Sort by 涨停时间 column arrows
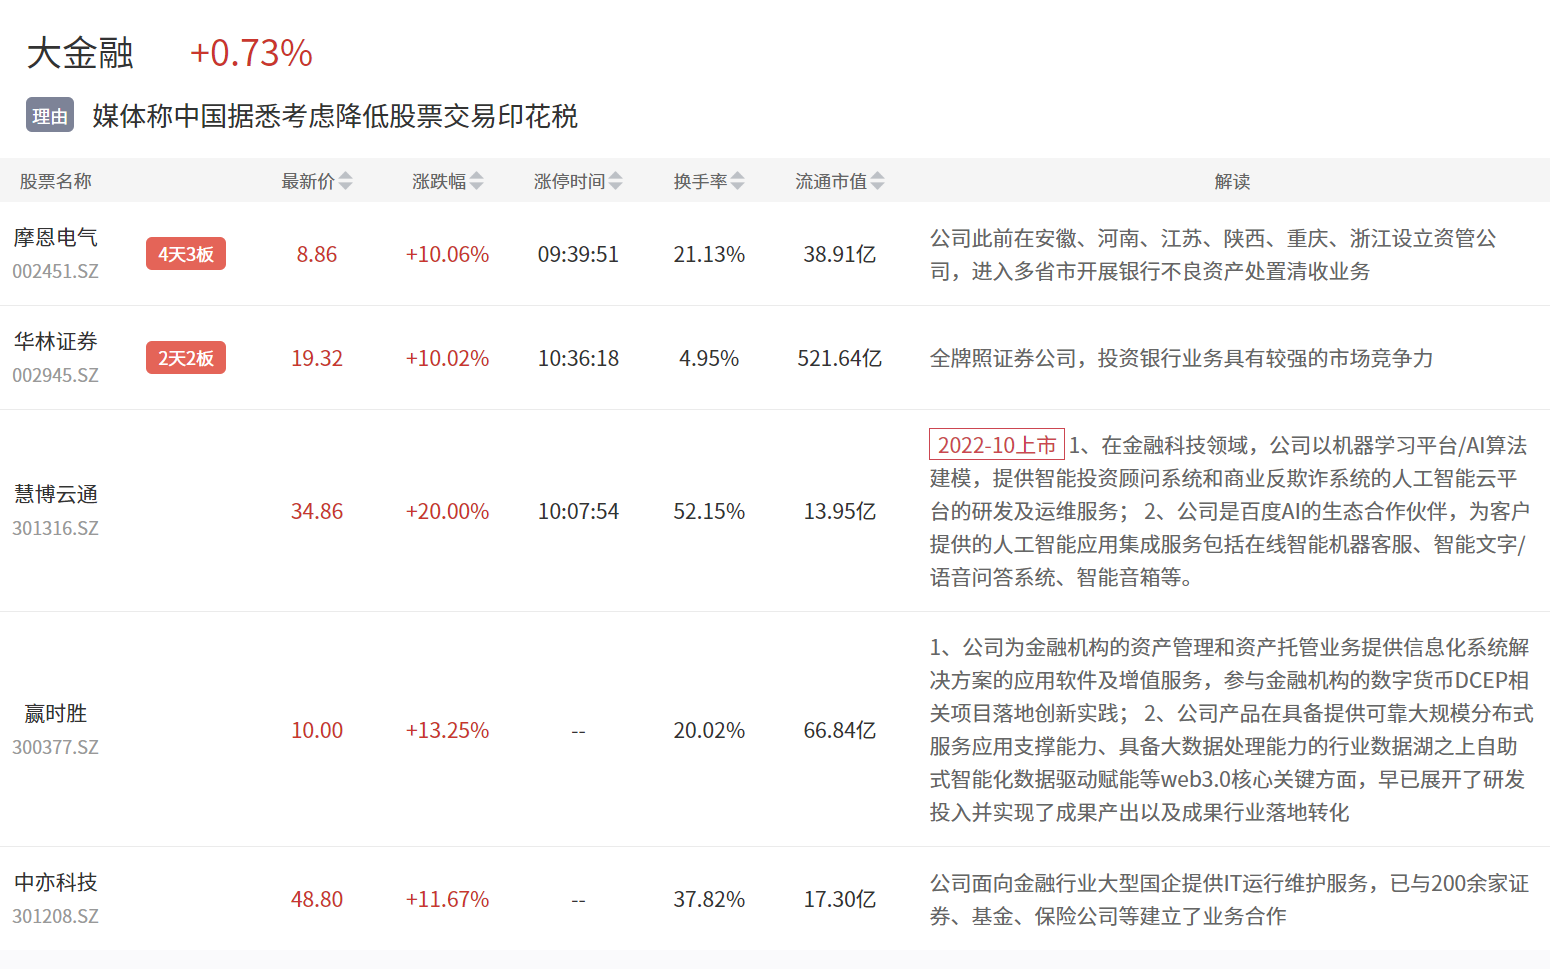Screen dimensions: 1550x969 pos(615,181)
